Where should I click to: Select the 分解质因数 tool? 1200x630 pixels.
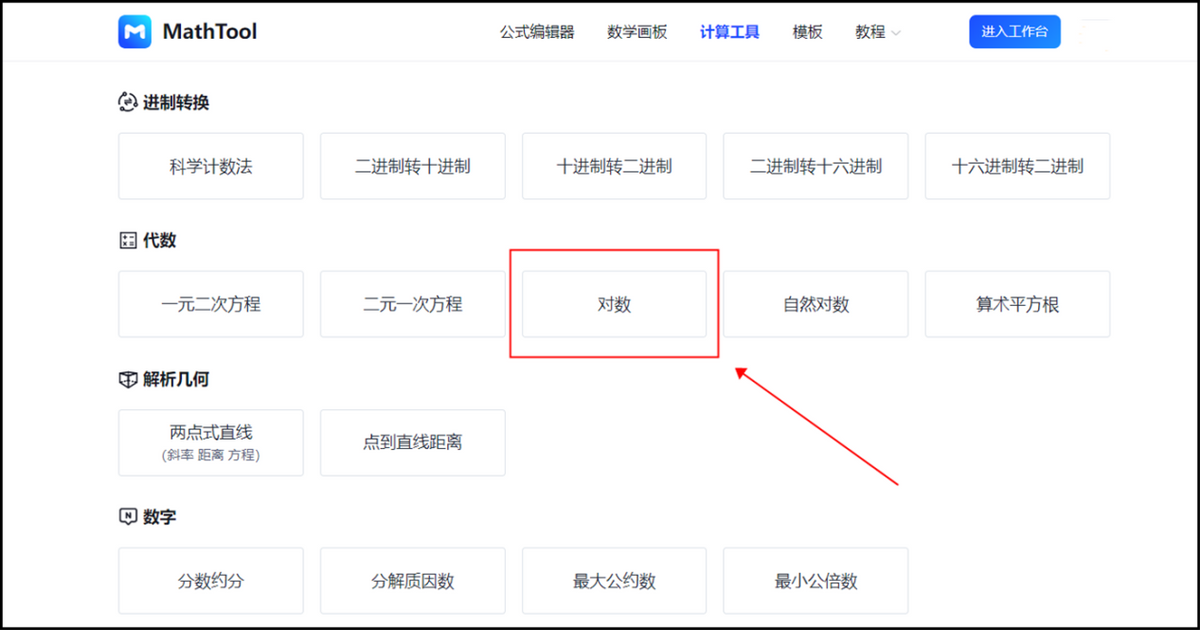pos(412,581)
